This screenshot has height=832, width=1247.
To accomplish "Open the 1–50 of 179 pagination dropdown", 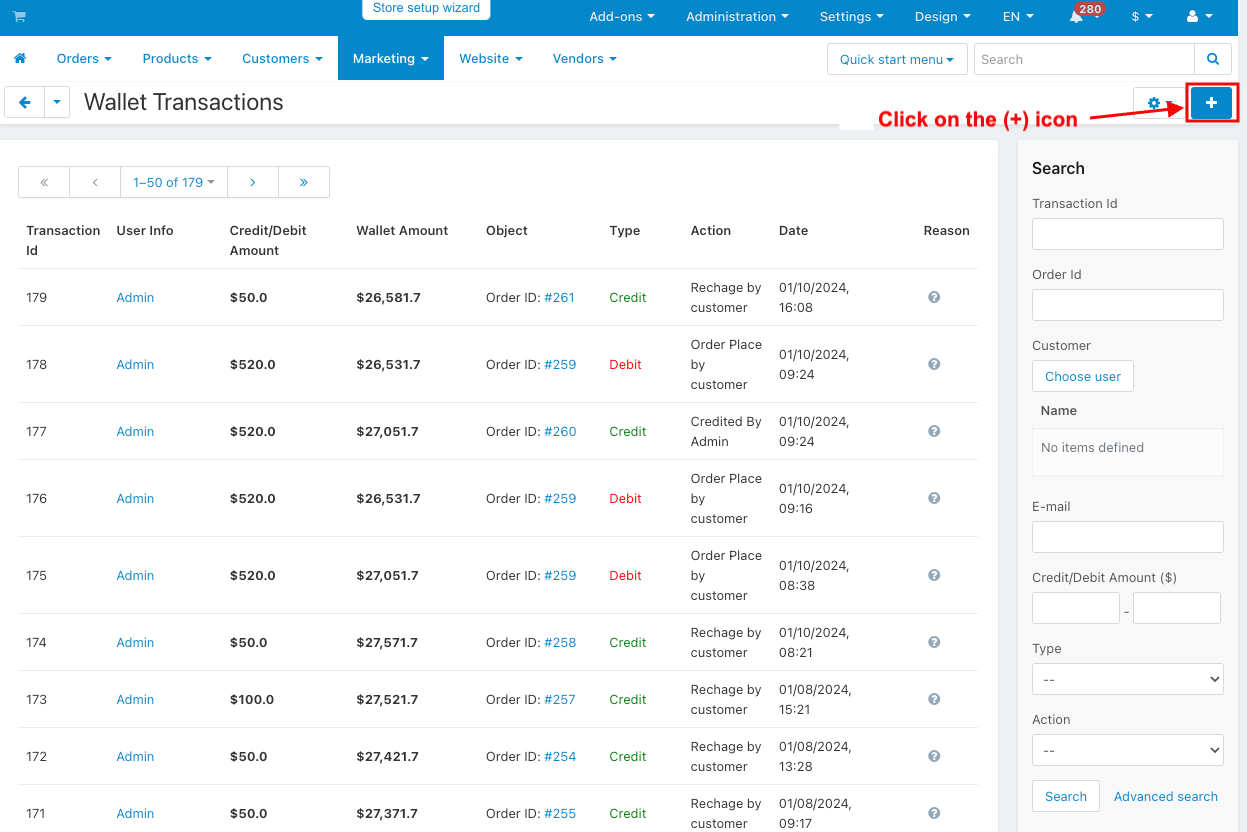I will [174, 182].
